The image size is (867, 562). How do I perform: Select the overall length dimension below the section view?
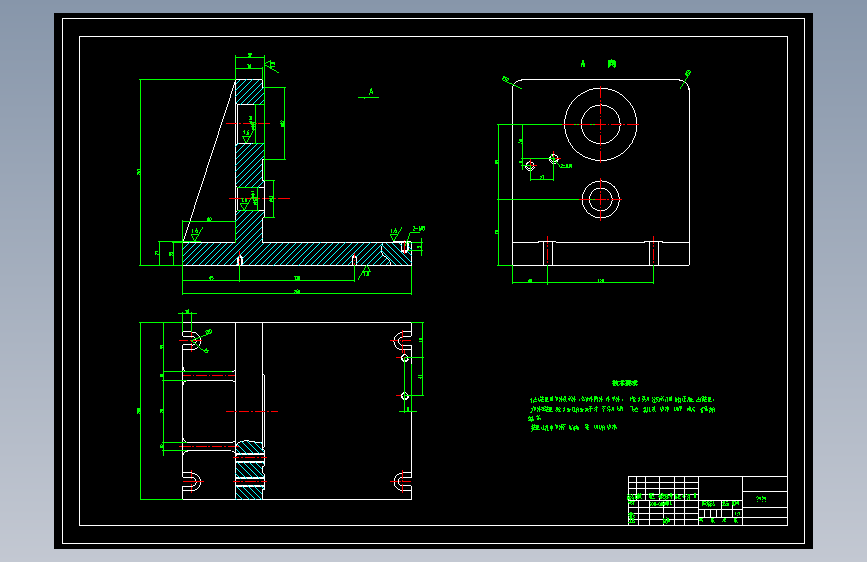point(297,292)
